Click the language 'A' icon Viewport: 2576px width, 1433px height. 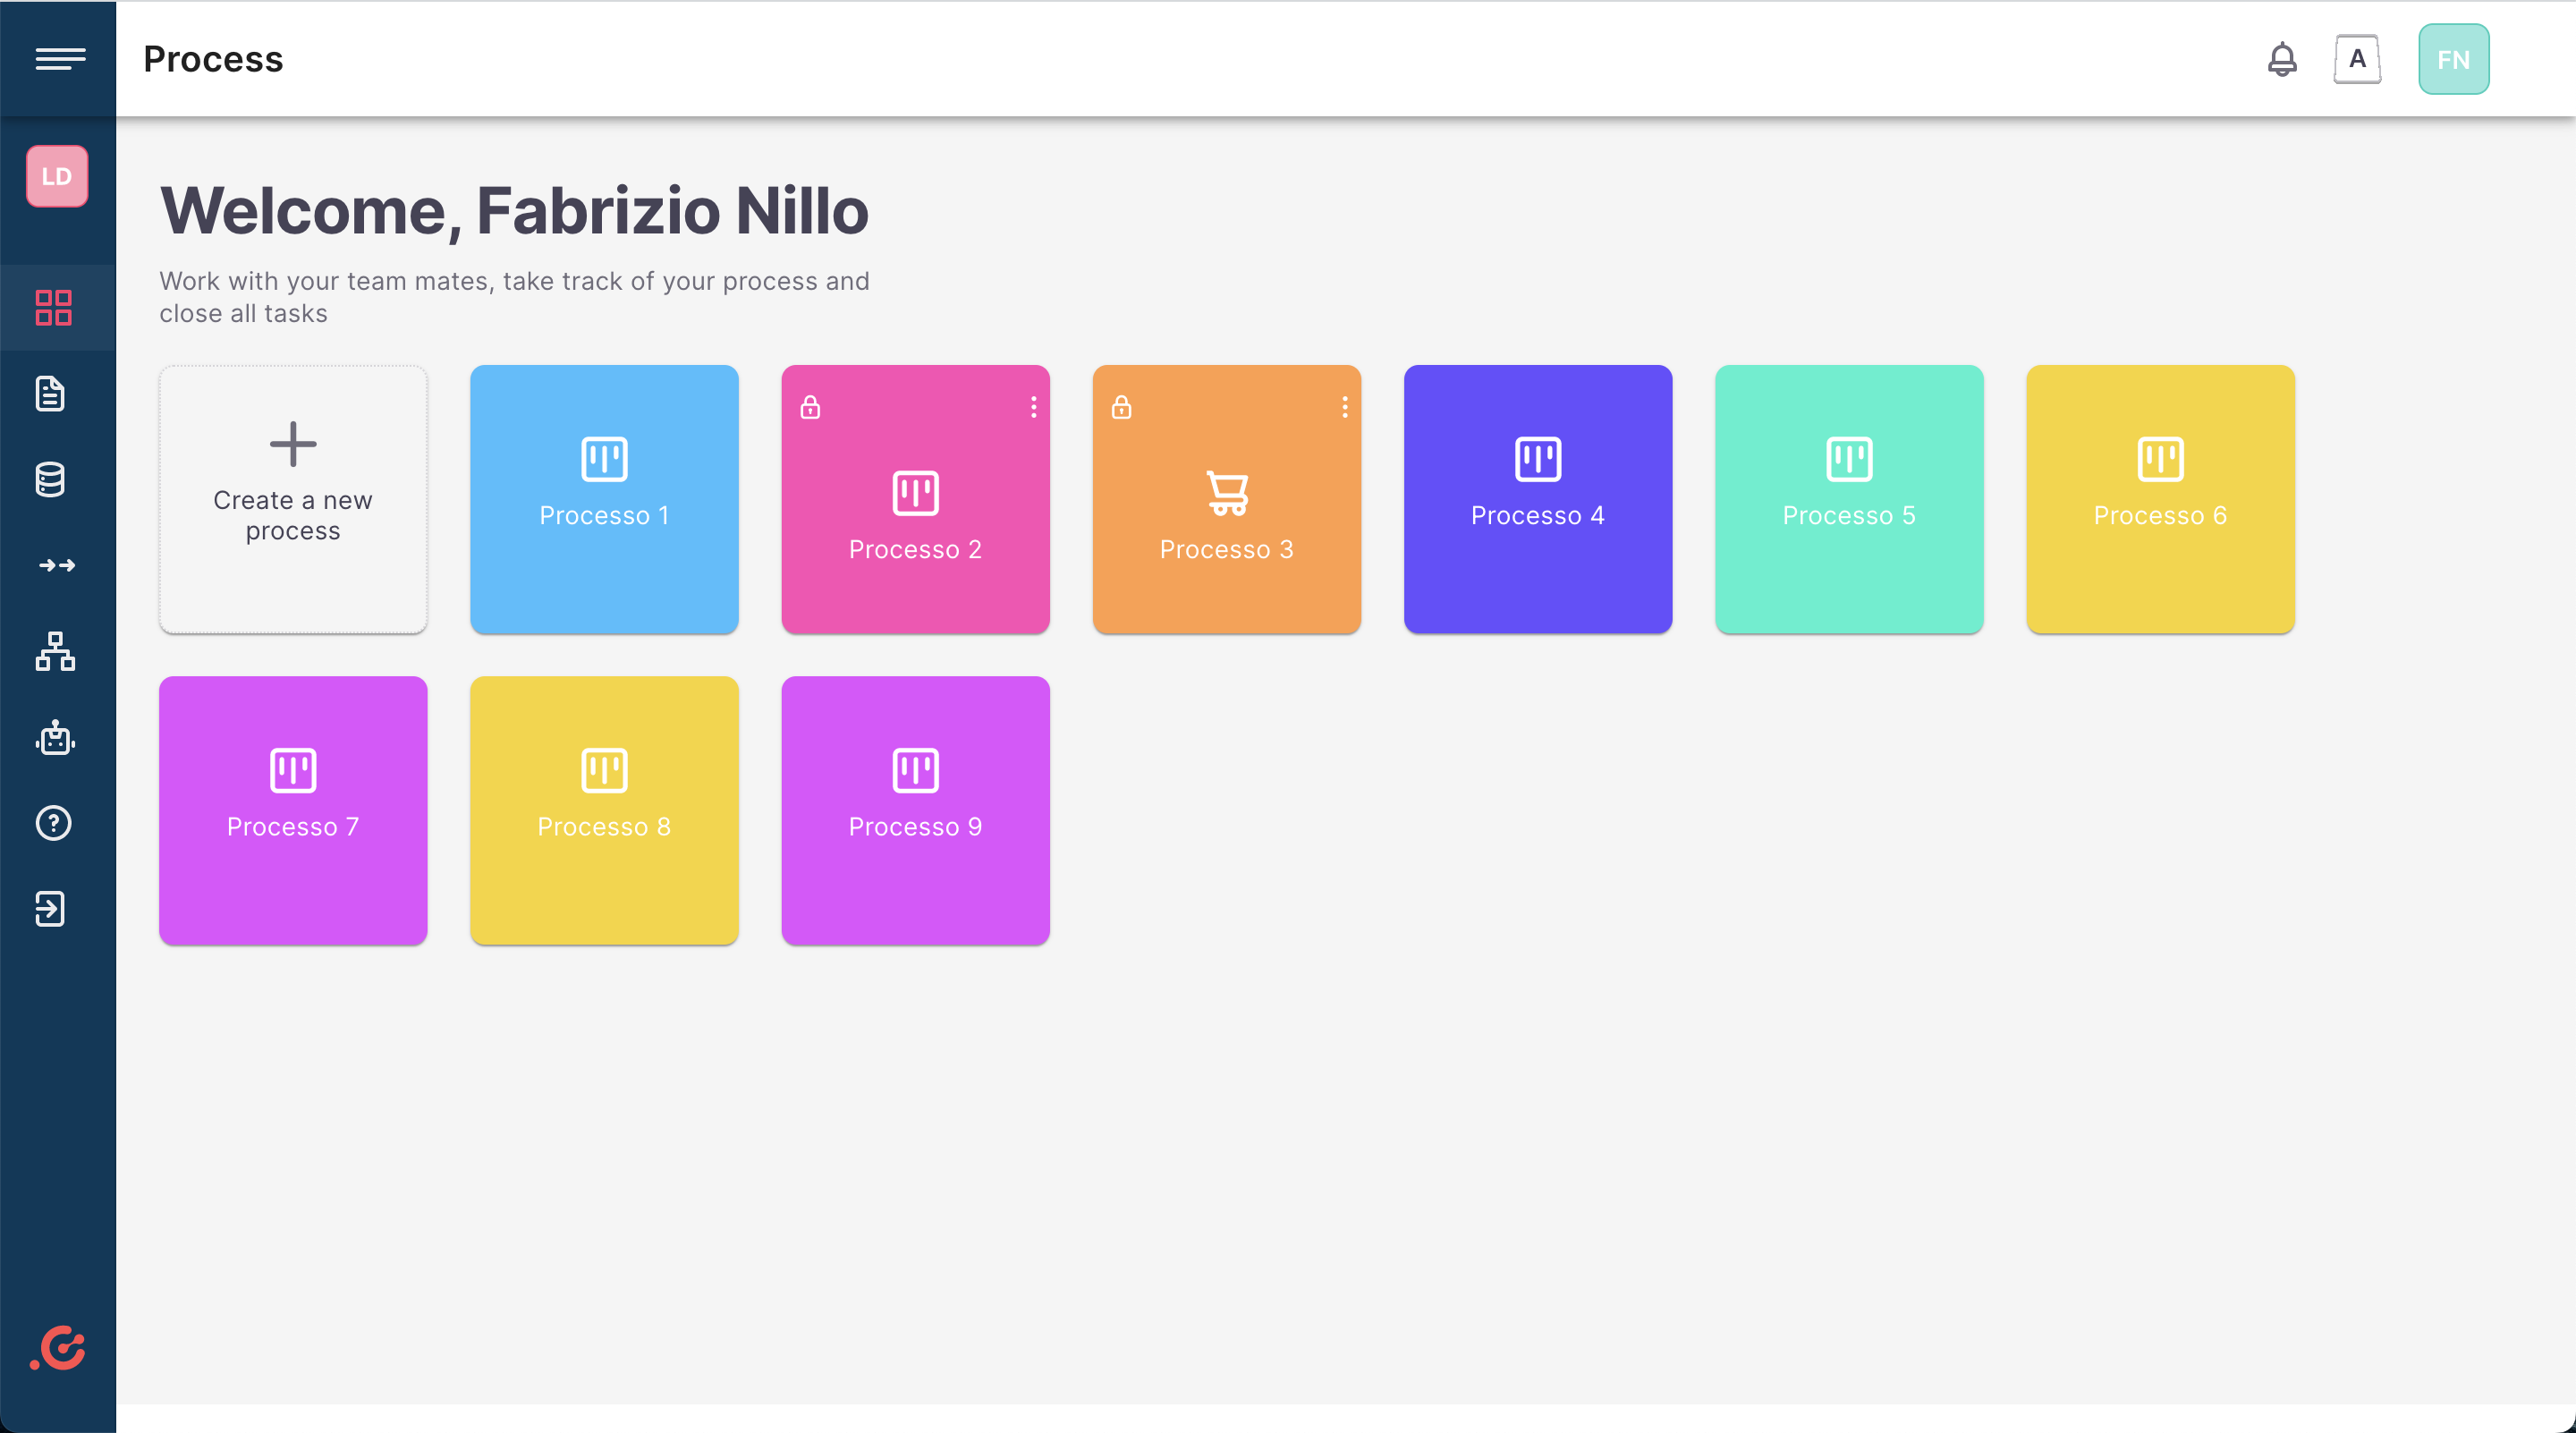tap(2357, 60)
